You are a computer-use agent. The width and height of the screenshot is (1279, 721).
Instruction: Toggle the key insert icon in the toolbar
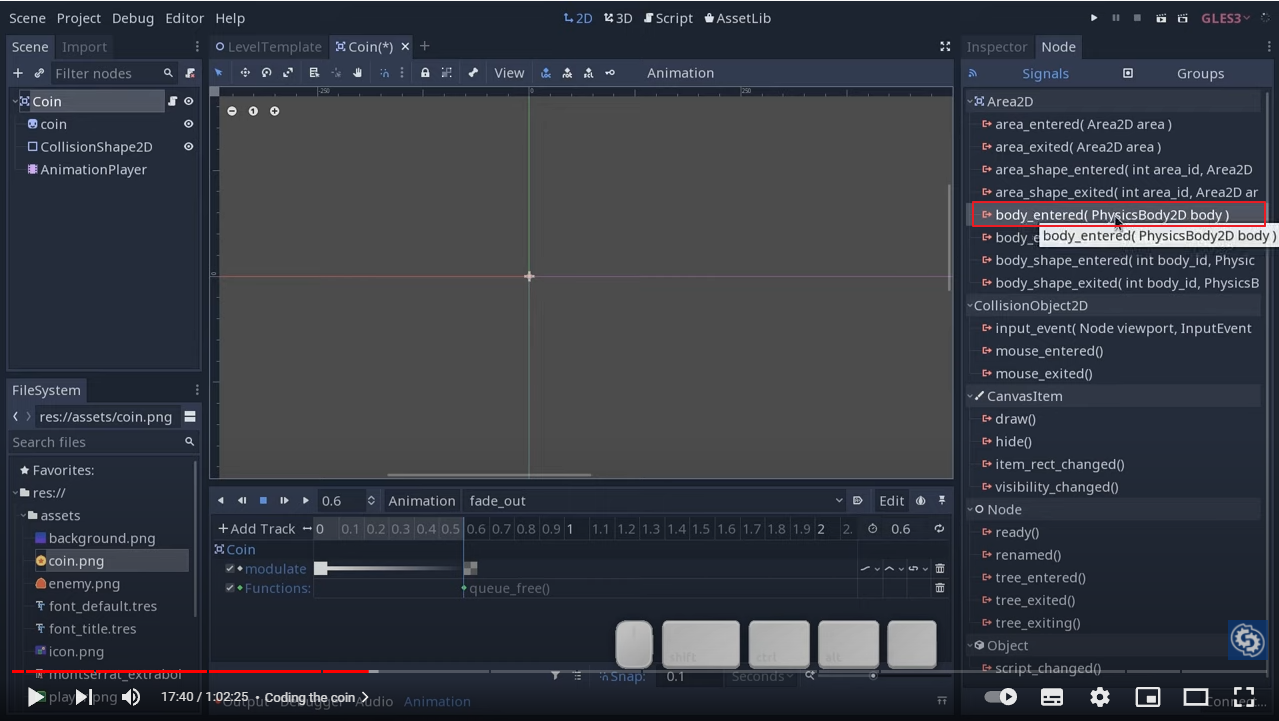point(610,73)
